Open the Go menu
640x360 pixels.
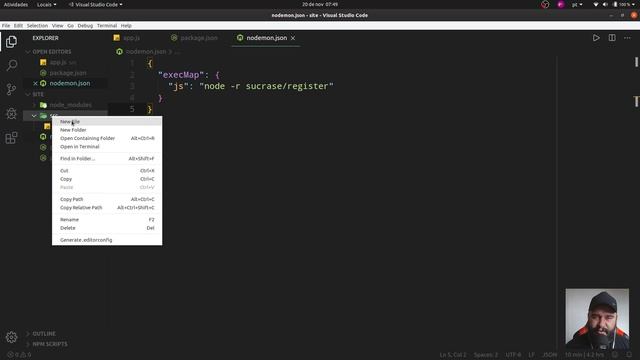pos(71,26)
